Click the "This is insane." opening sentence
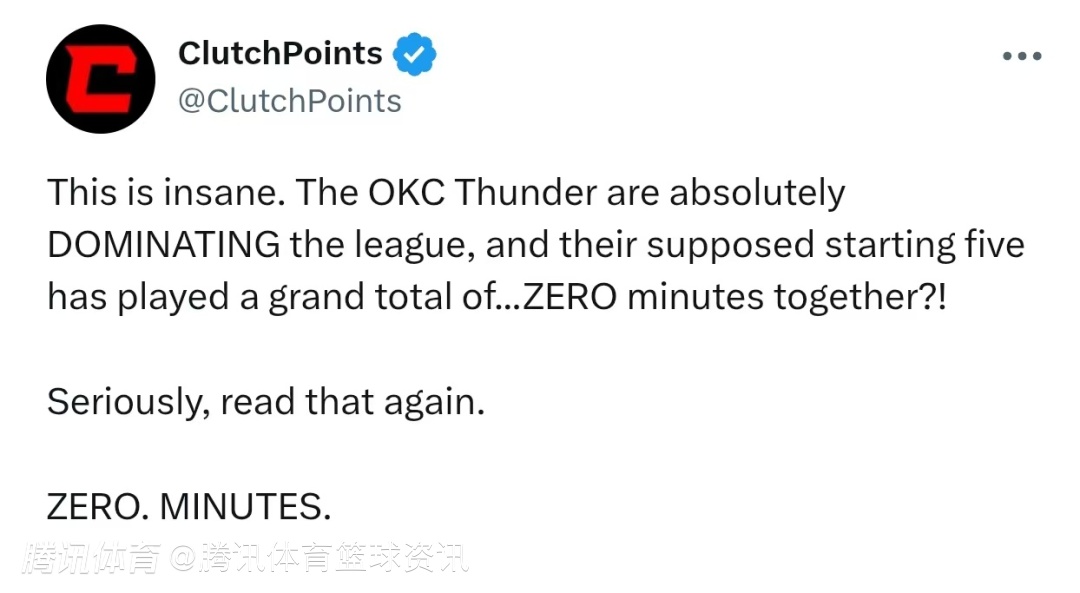1080x593 pixels. coord(160,193)
